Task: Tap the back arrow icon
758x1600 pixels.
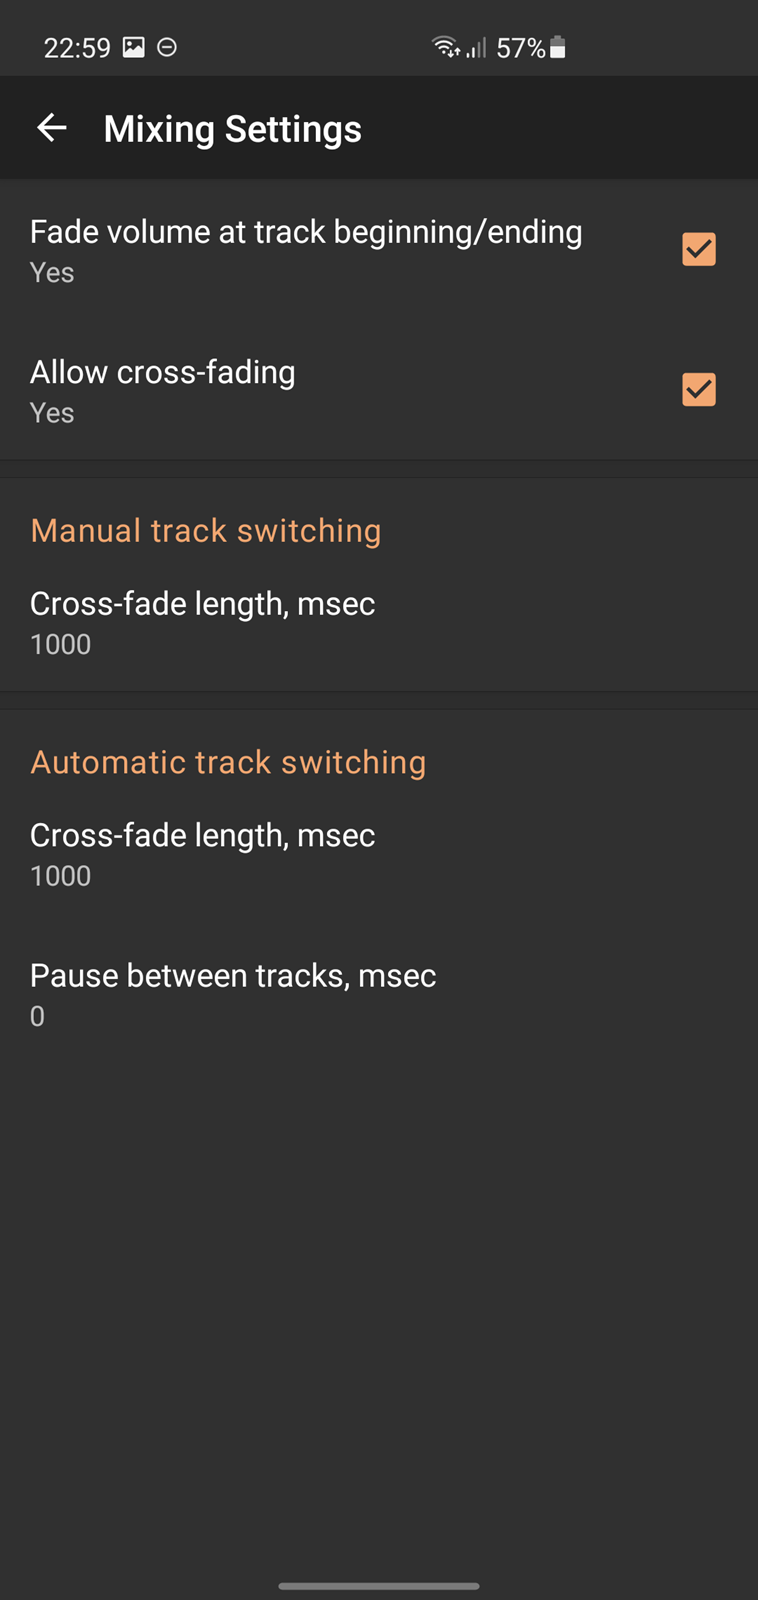Action: click(51, 128)
